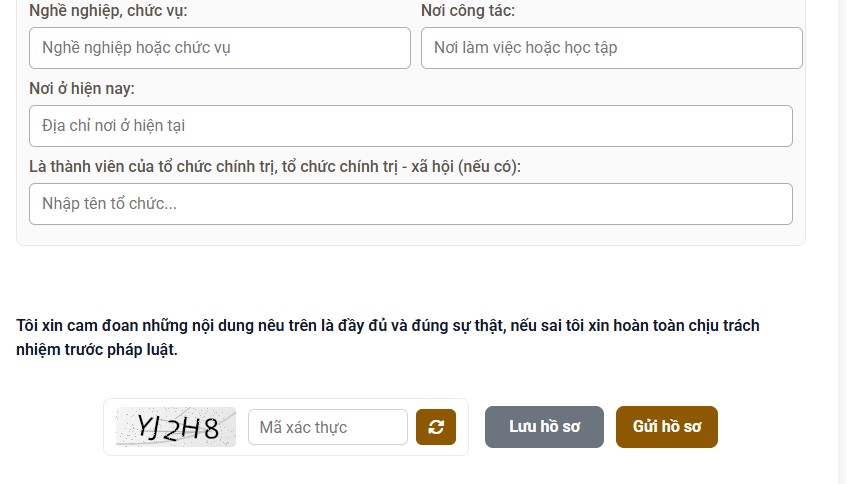Focus the Địa chỉ nơi ở hiện tại field
Screen dimensions: 847x484
click(x=410, y=126)
